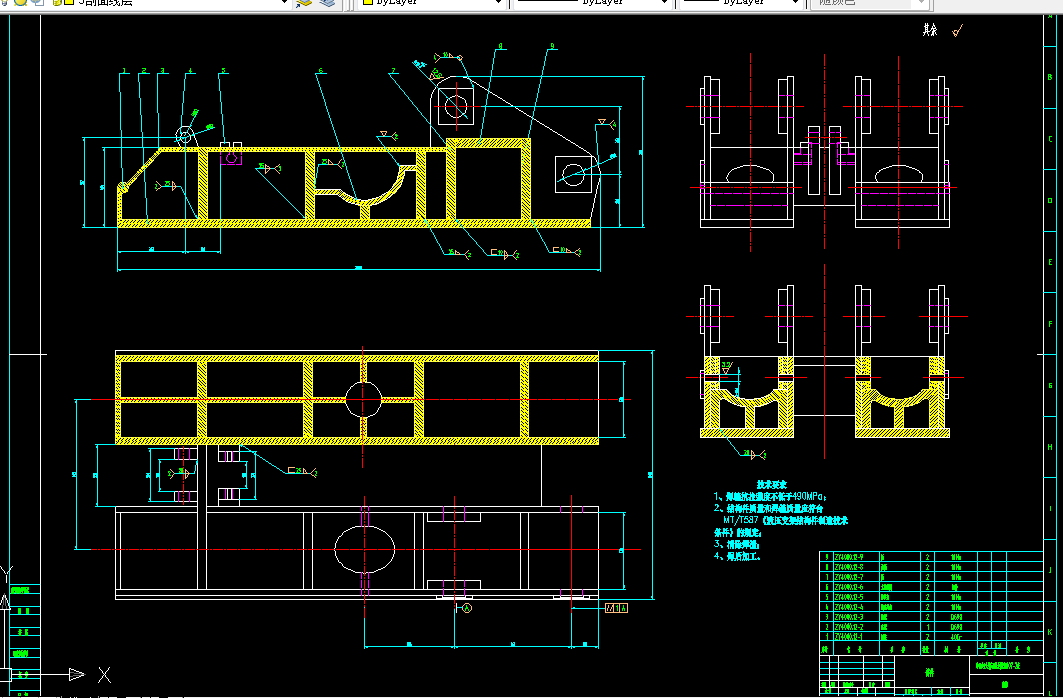
Task: Select the geometric tolerance frame referencing A
Action: (616, 608)
